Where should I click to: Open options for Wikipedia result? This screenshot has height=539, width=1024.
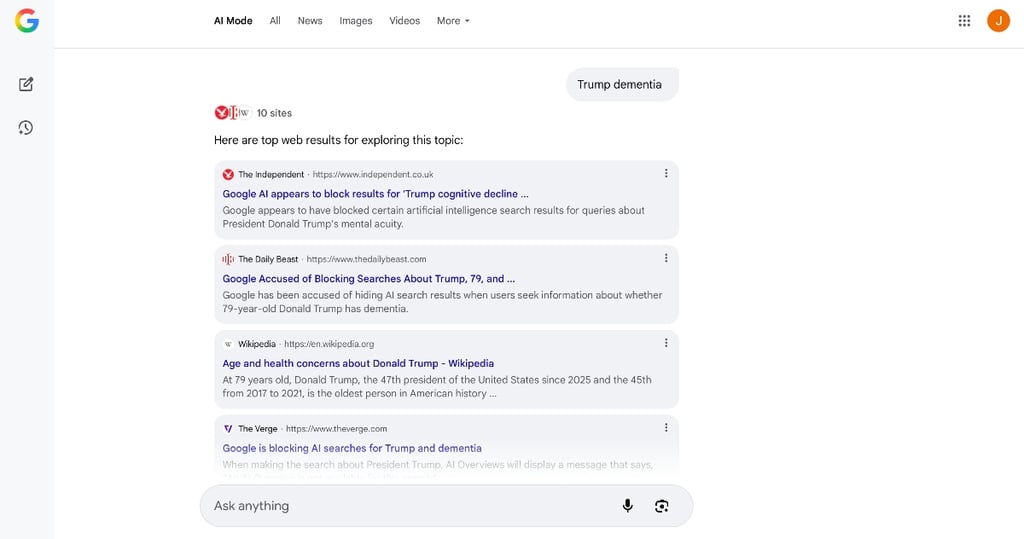[665, 343]
